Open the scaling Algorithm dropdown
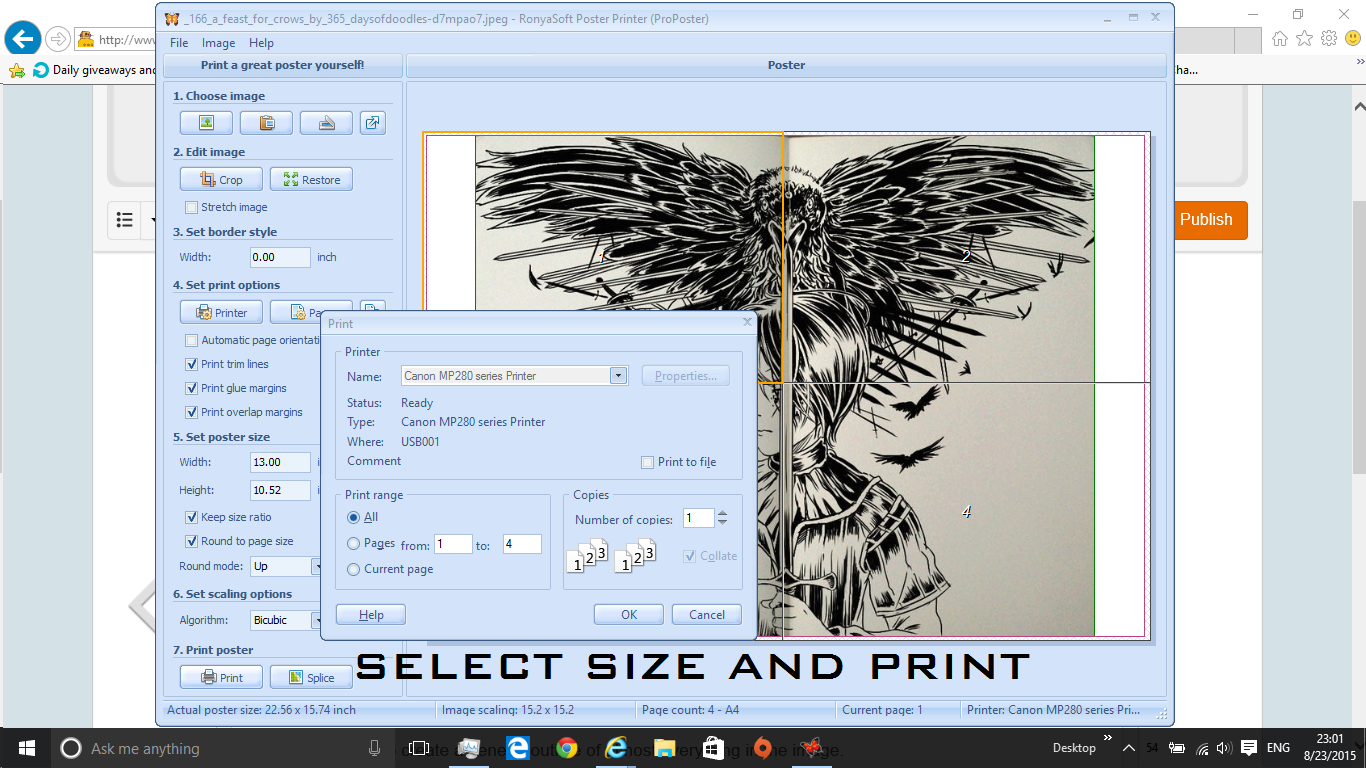Screen dimensions: 1366x768 tap(318, 620)
